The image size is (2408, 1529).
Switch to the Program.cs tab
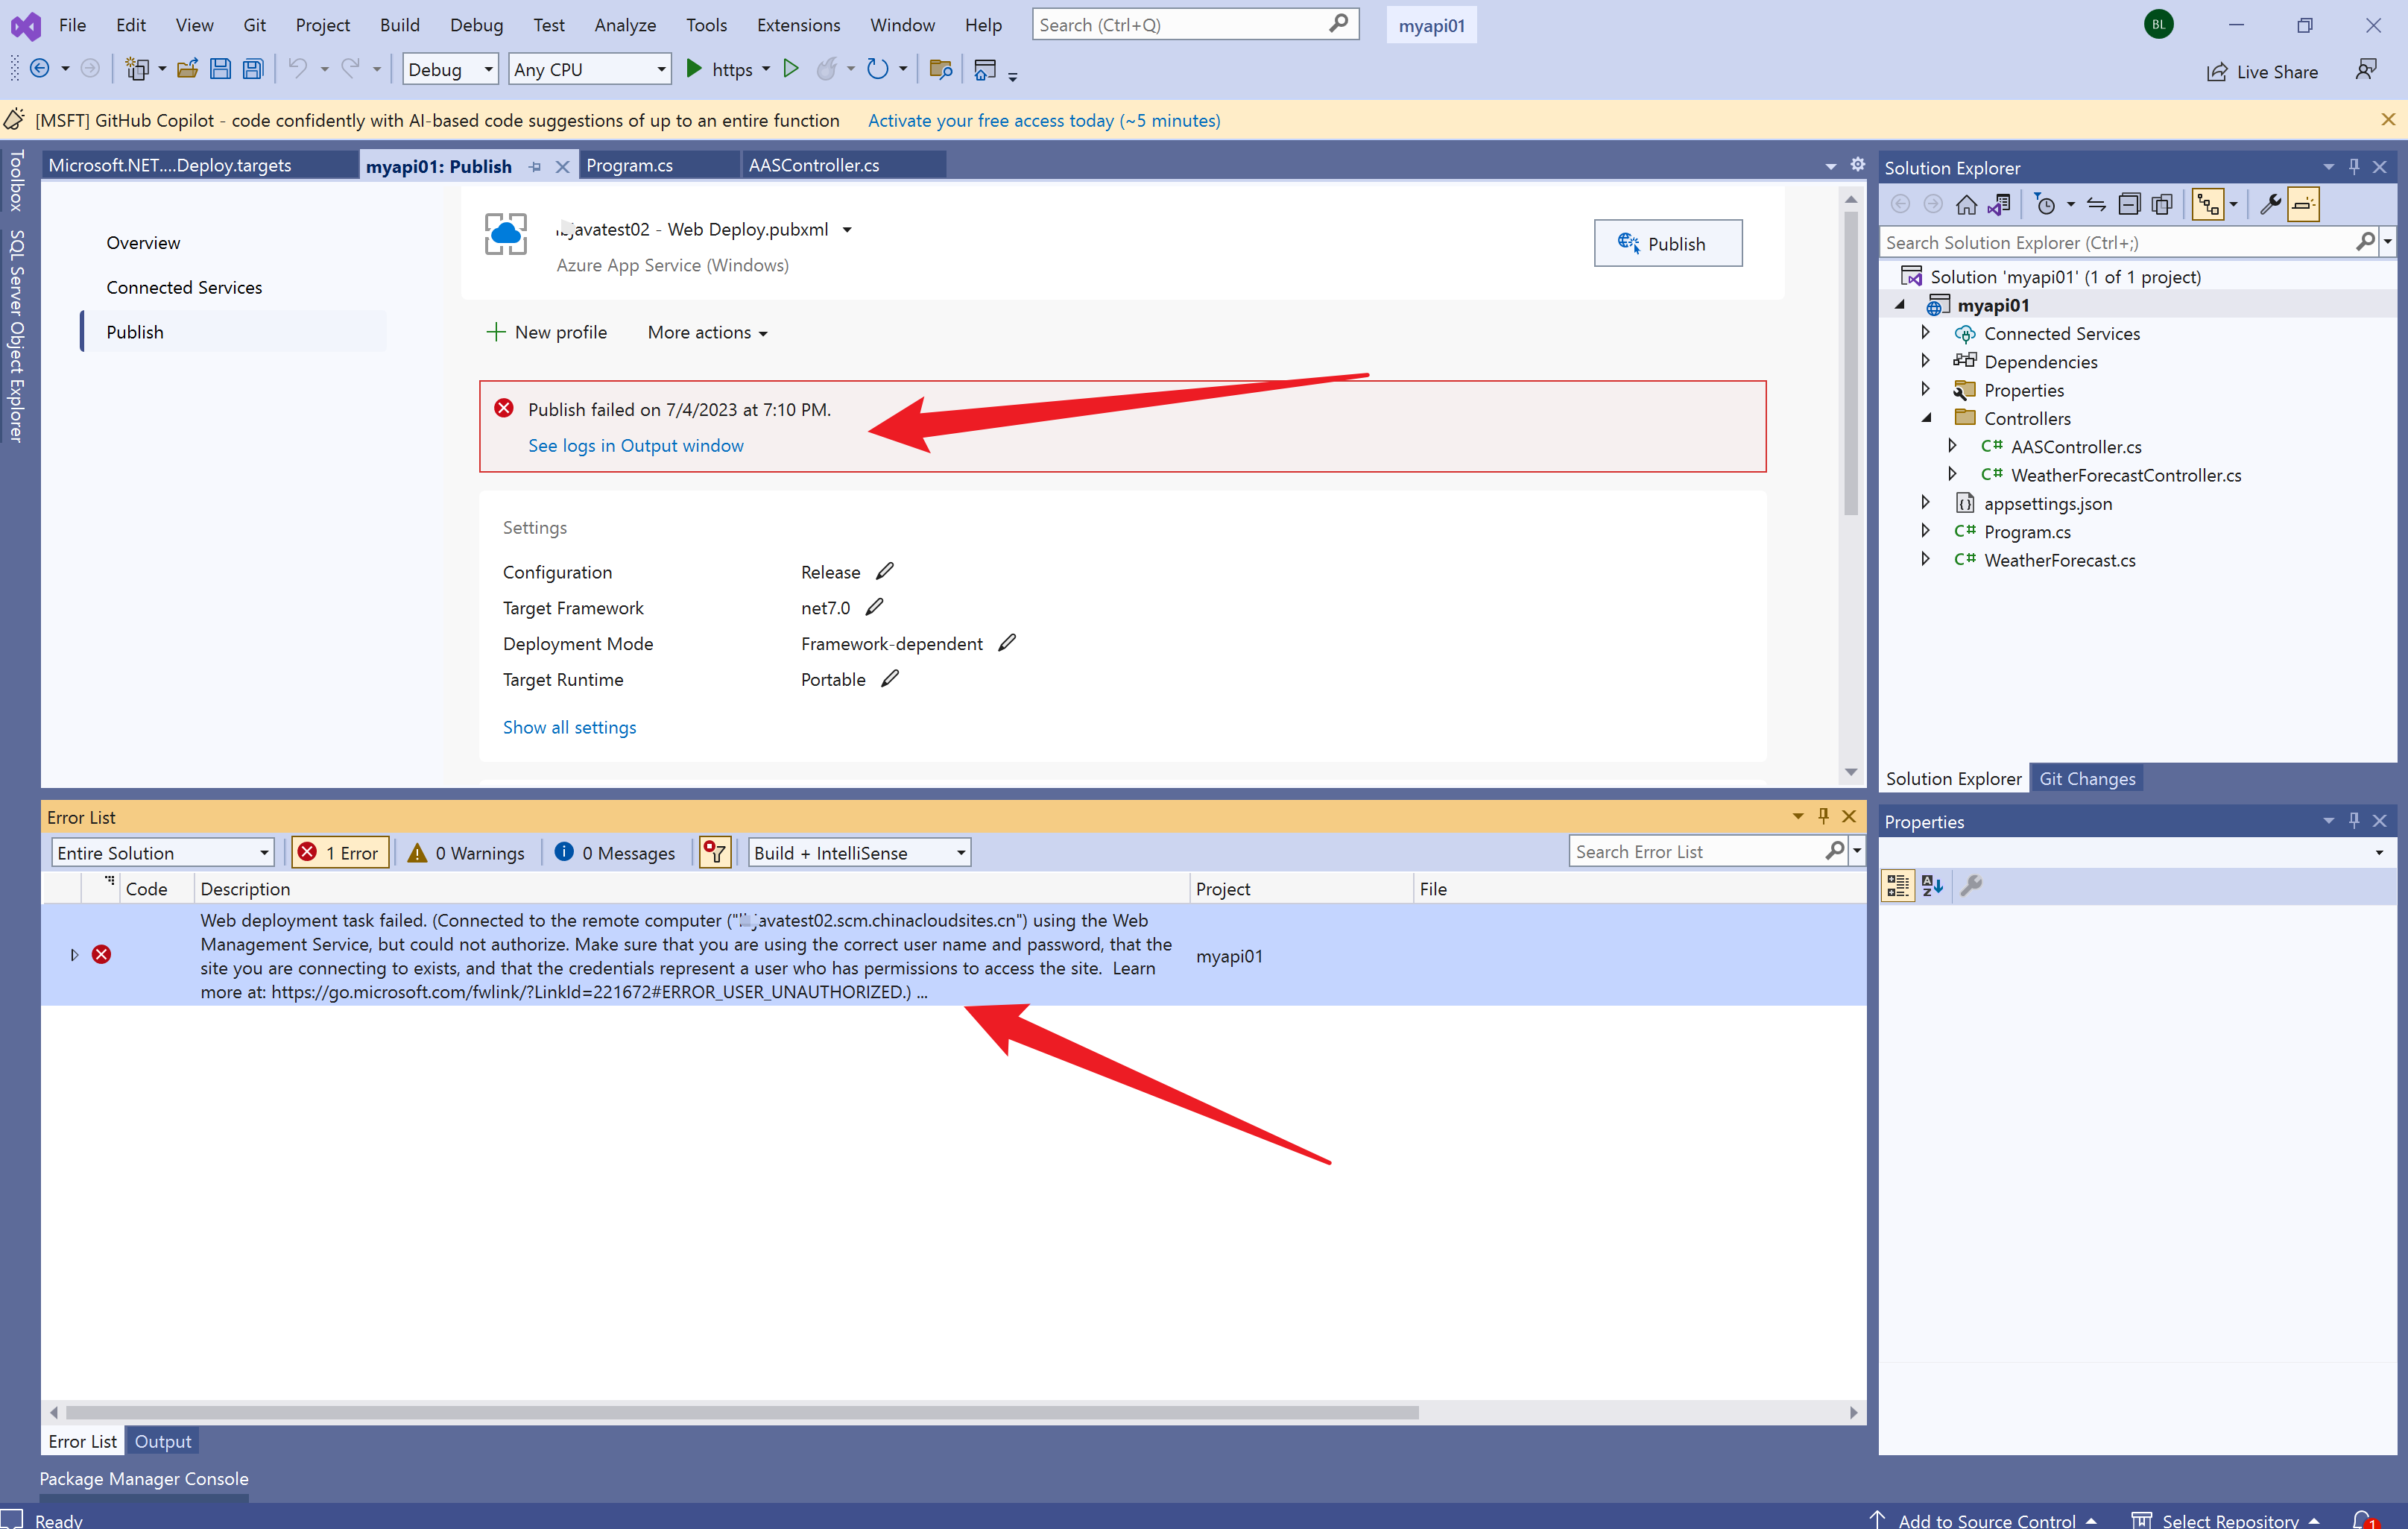629,165
